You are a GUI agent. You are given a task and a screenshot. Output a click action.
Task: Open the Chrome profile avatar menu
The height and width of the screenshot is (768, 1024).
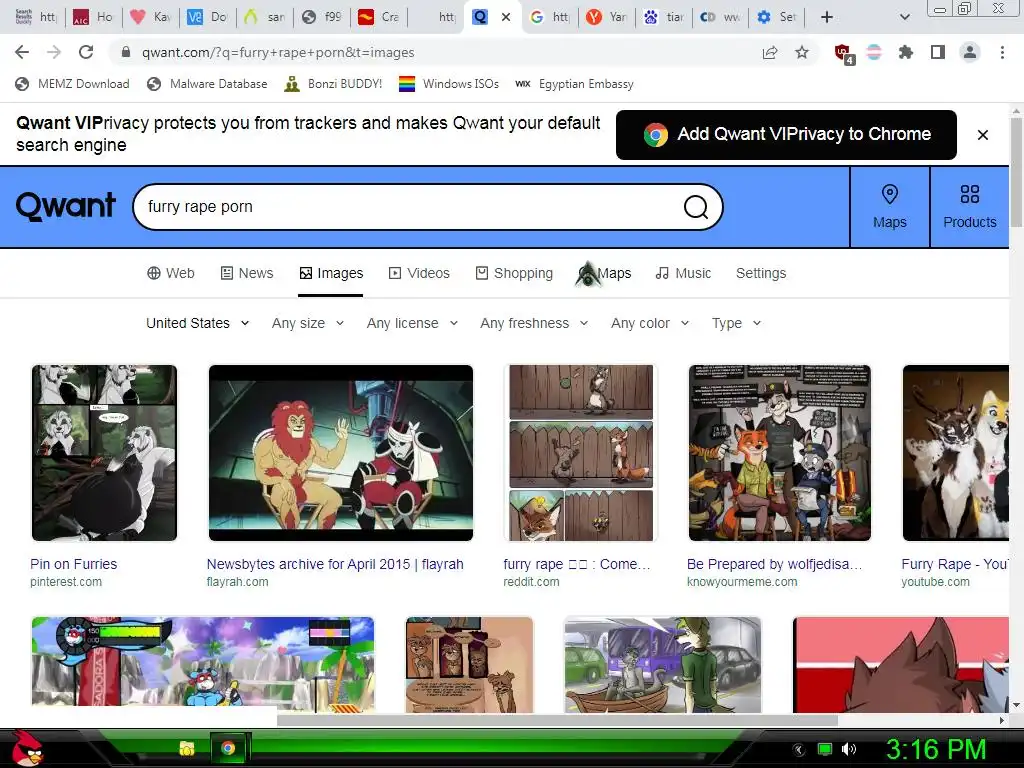click(x=970, y=52)
